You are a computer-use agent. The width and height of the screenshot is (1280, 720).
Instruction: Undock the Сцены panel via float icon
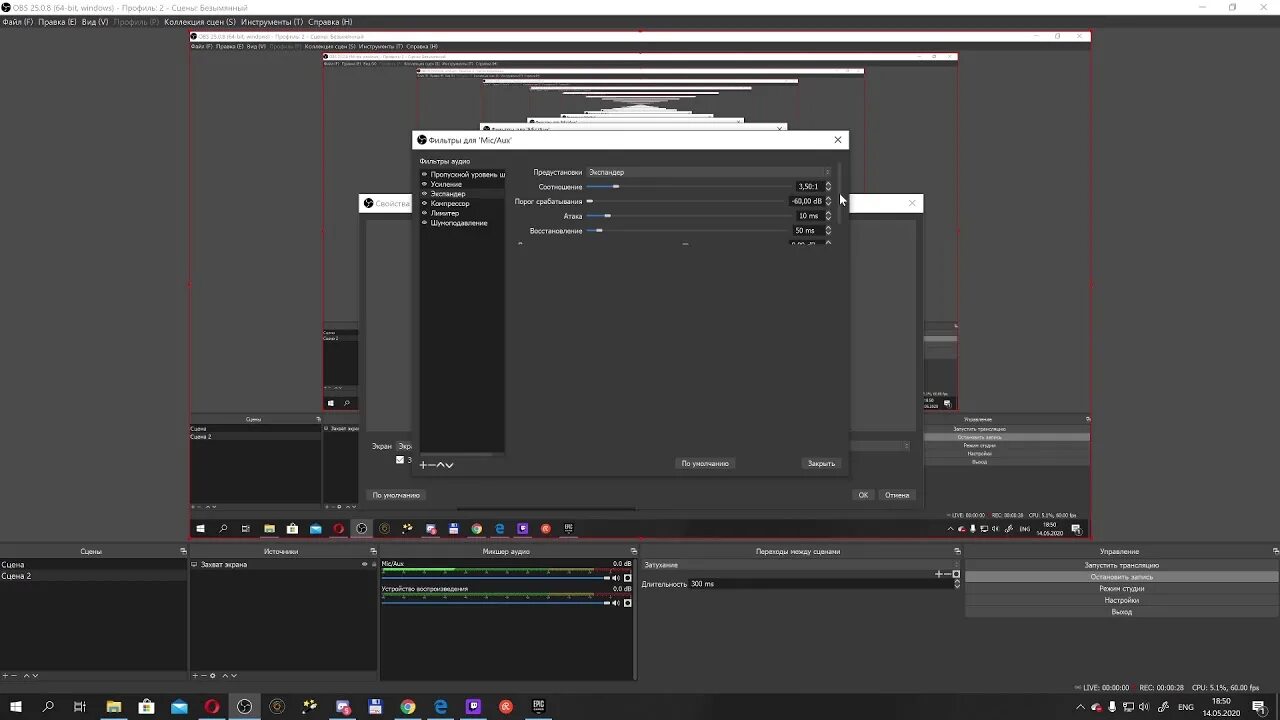[x=183, y=551]
